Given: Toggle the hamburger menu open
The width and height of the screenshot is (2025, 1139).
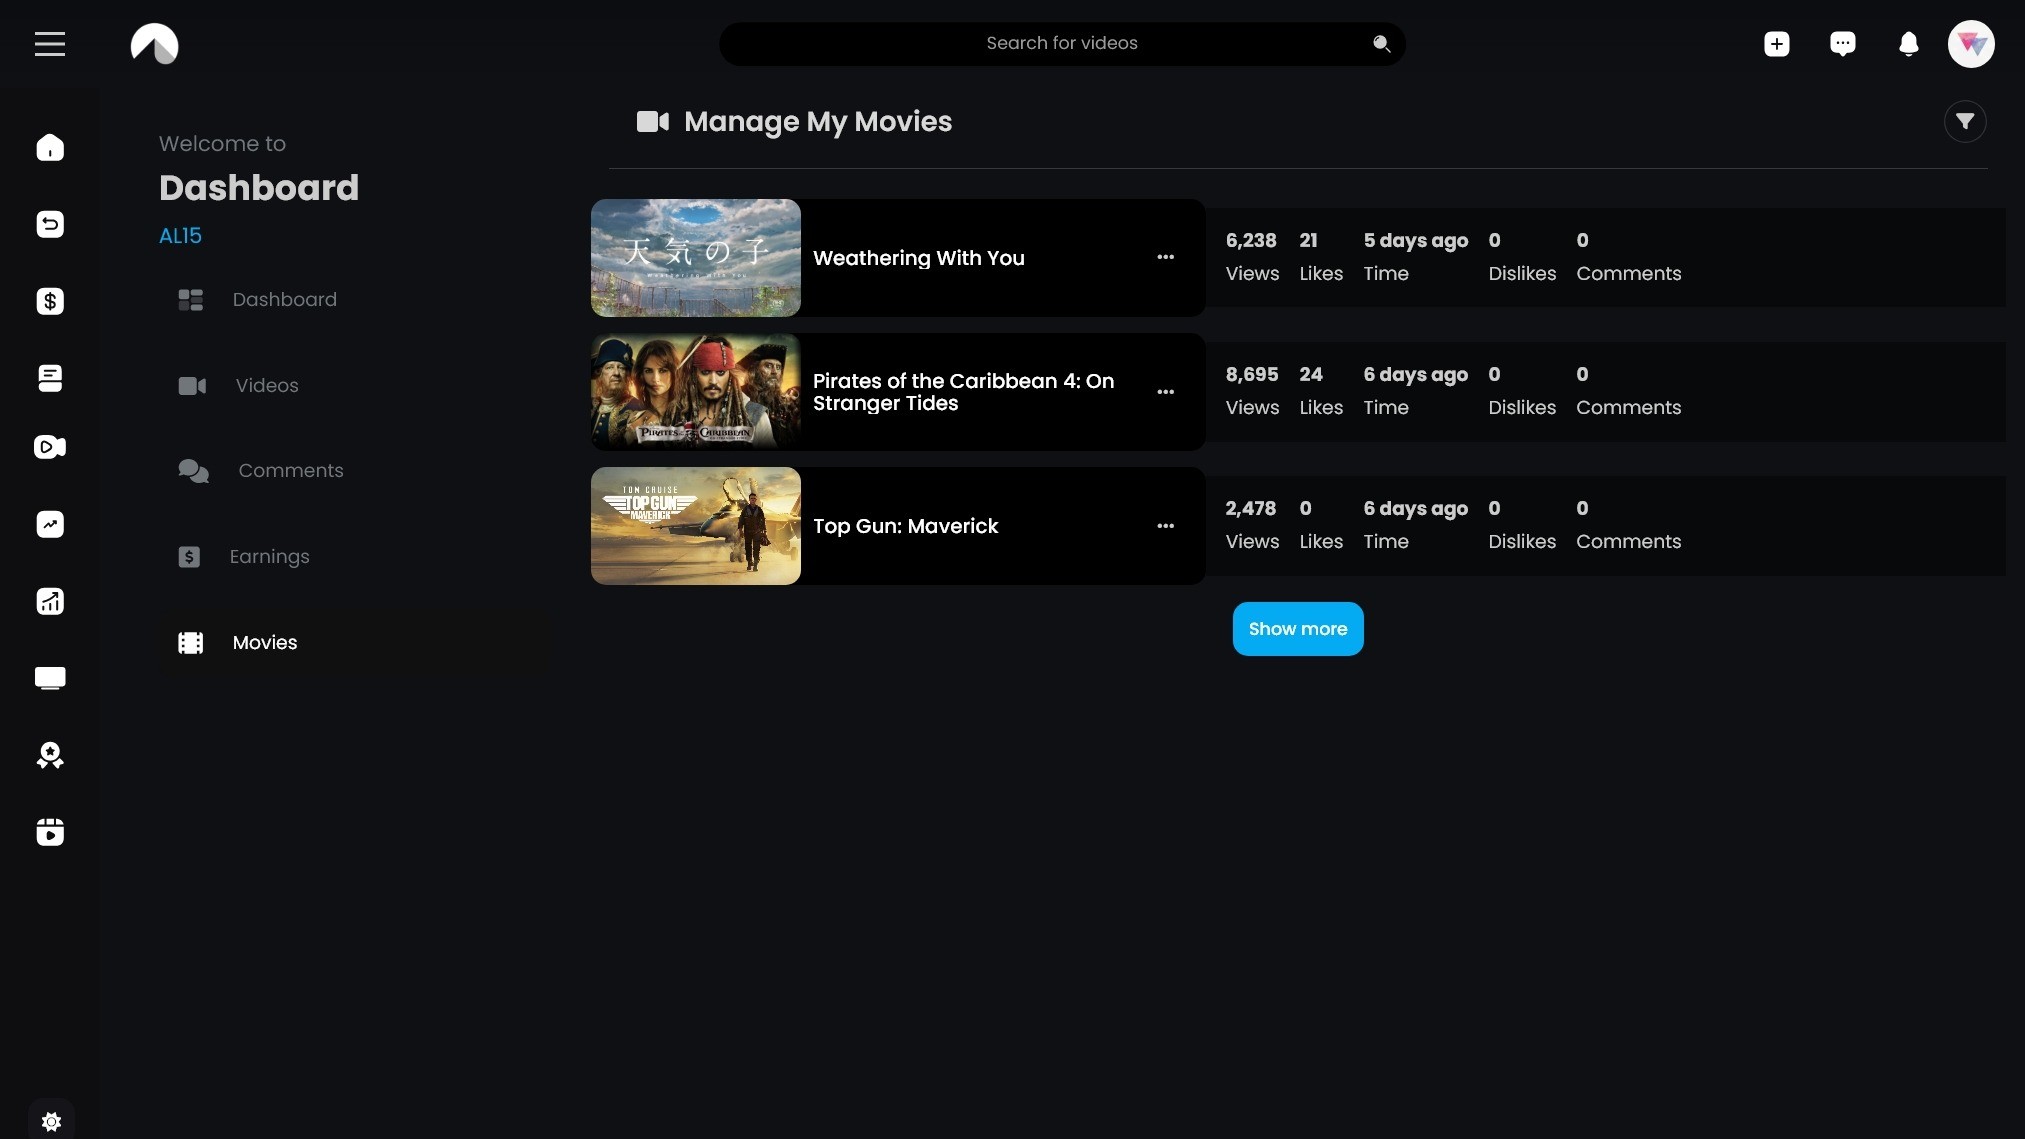Looking at the screenshot, I should (49, 43).
